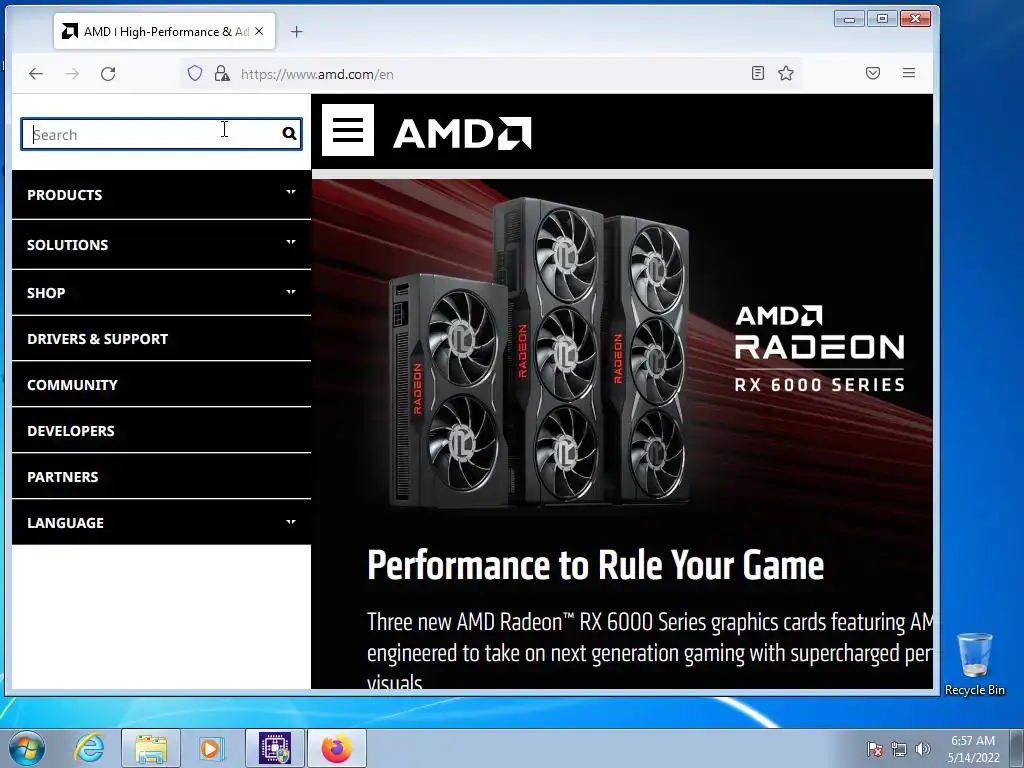Click the Action Center flag tray icon
Screen dimensions: 1024x768
pyautogui.click(x=874, y=749)
